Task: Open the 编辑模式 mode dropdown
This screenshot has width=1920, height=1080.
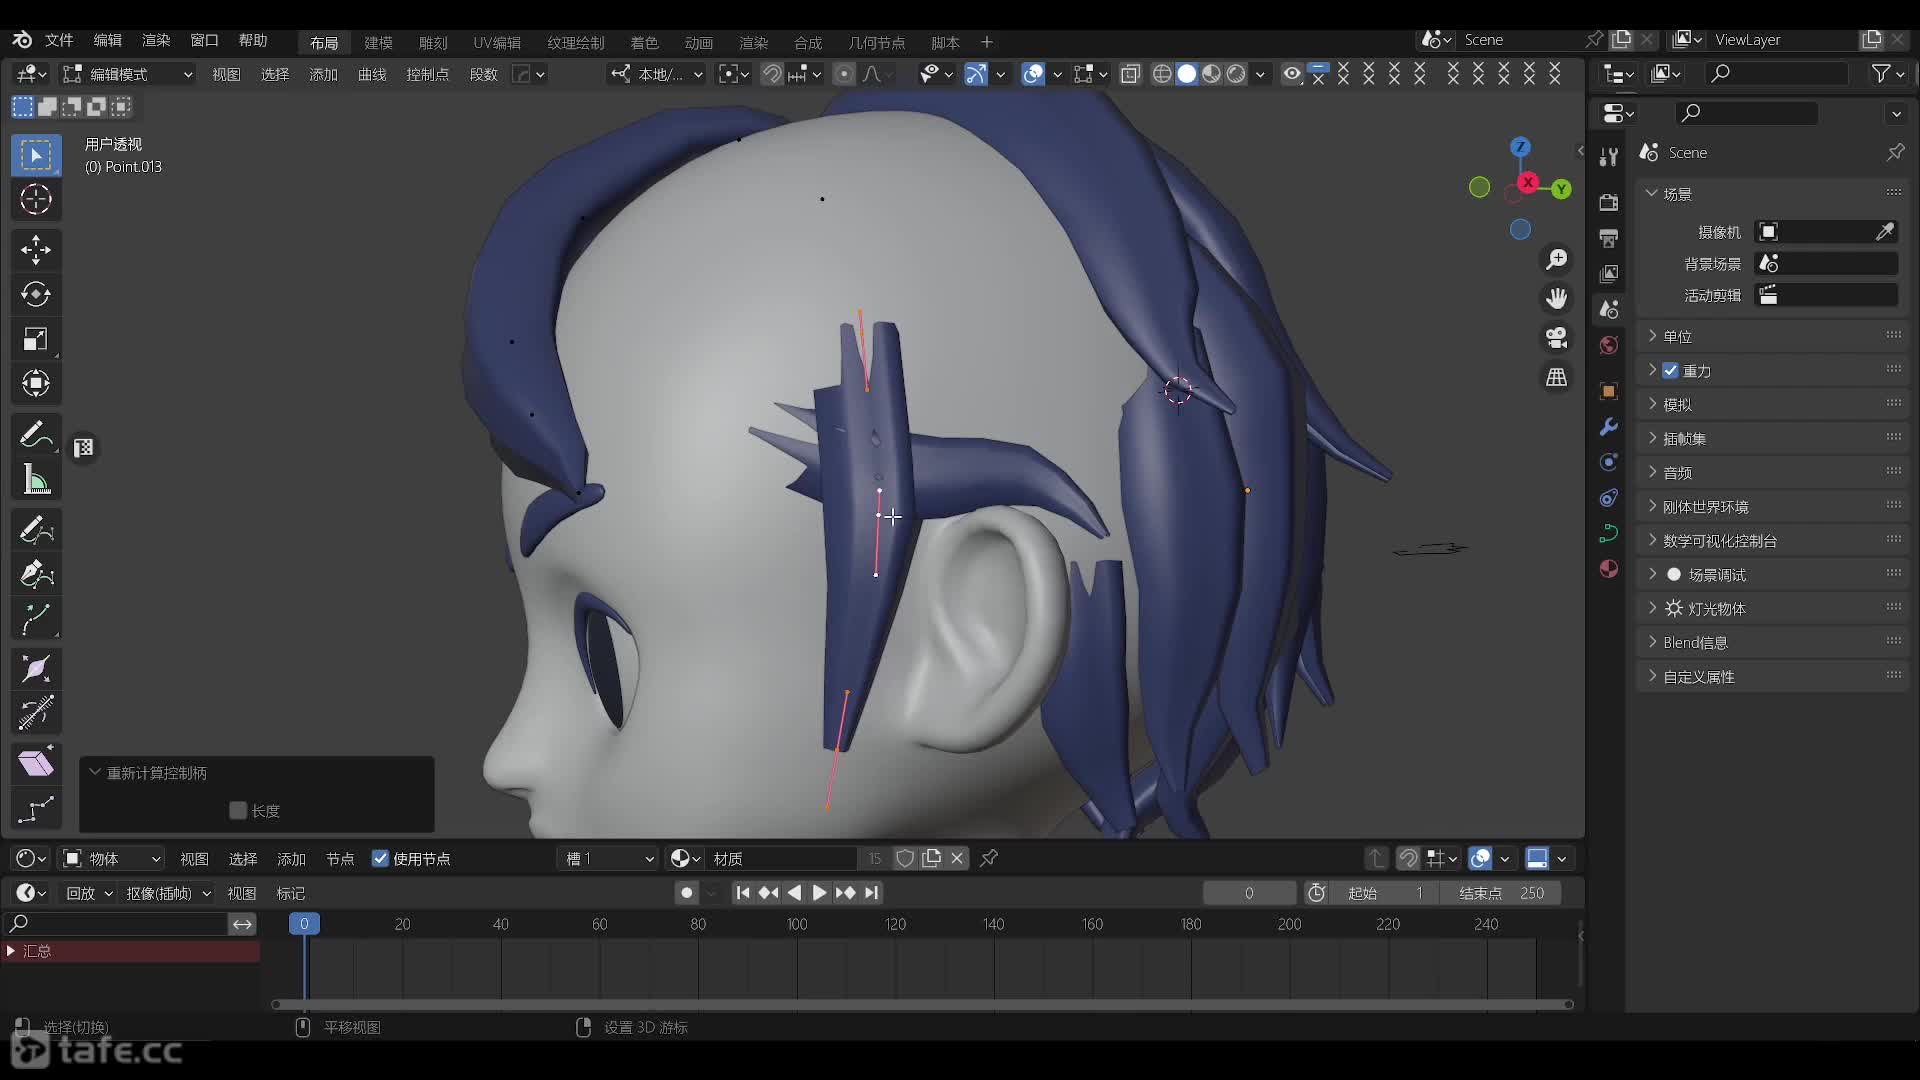Action: tap(127, 74)
